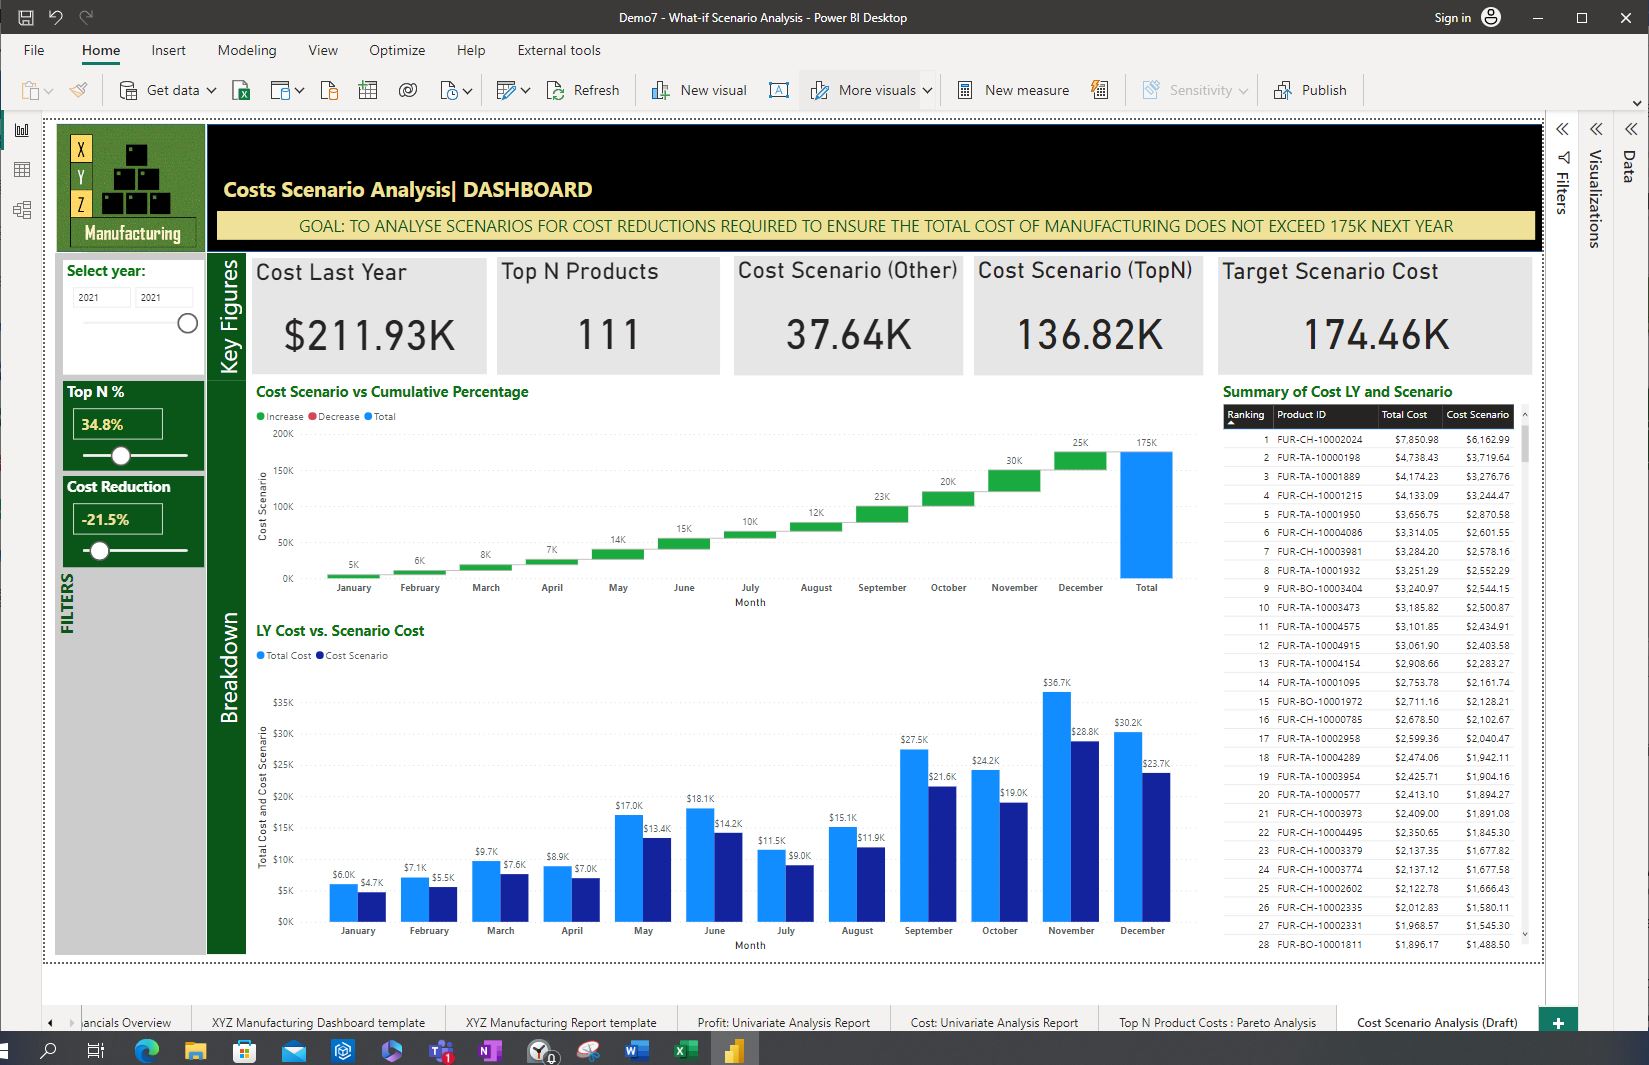Select the FUR-CH-10002024 product row
Viewport: 1649px width, 1065px height.
pos(1370,439)
